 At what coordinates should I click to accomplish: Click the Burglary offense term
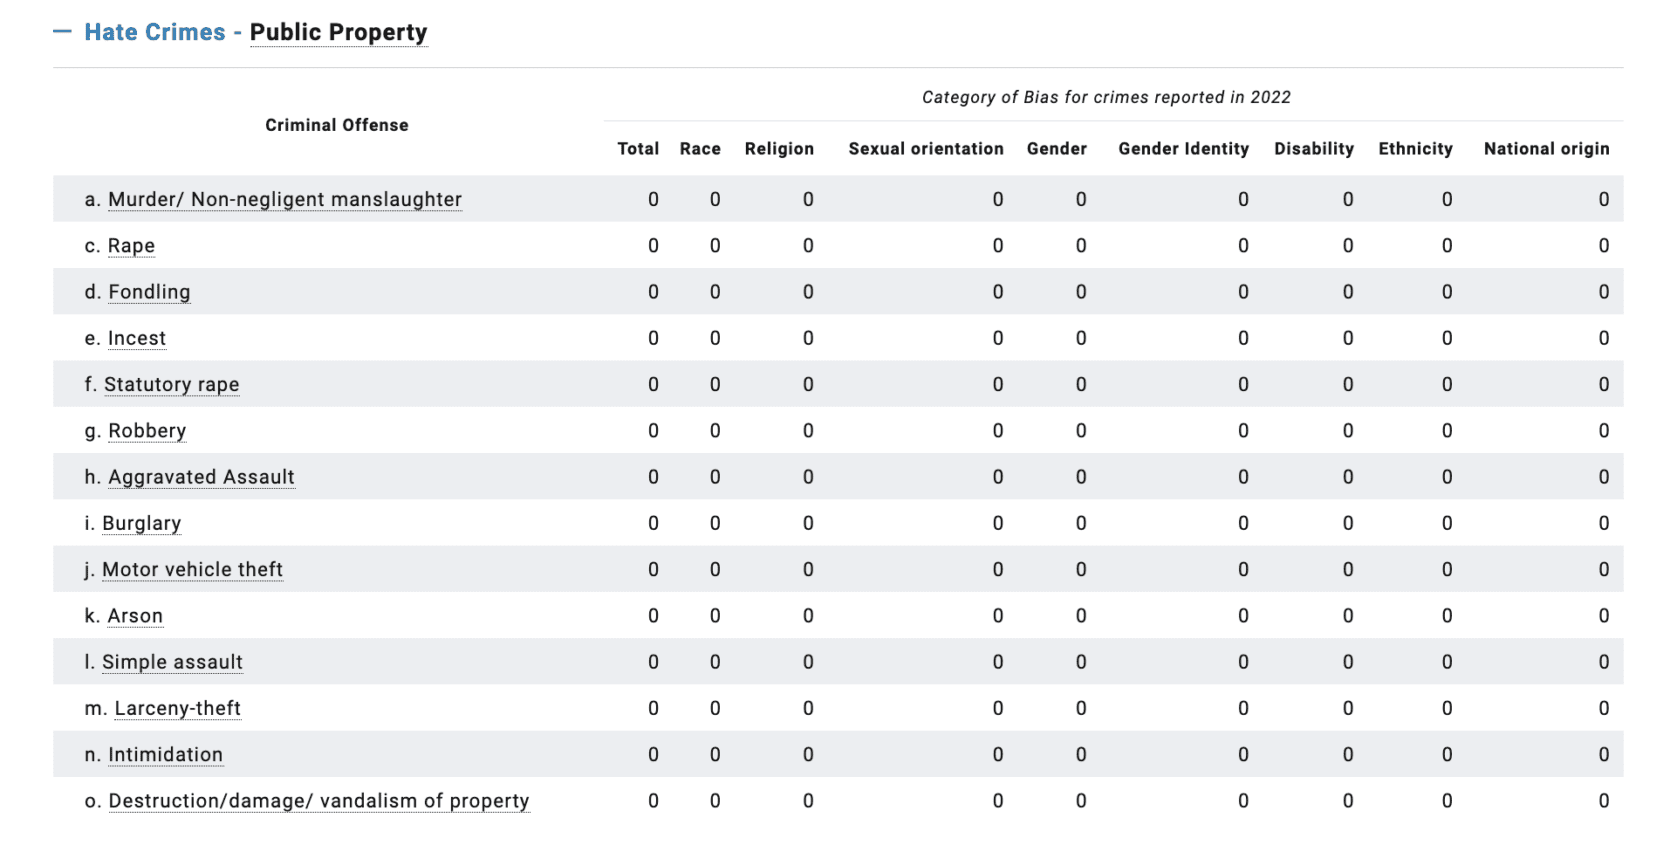coord(141,523)
